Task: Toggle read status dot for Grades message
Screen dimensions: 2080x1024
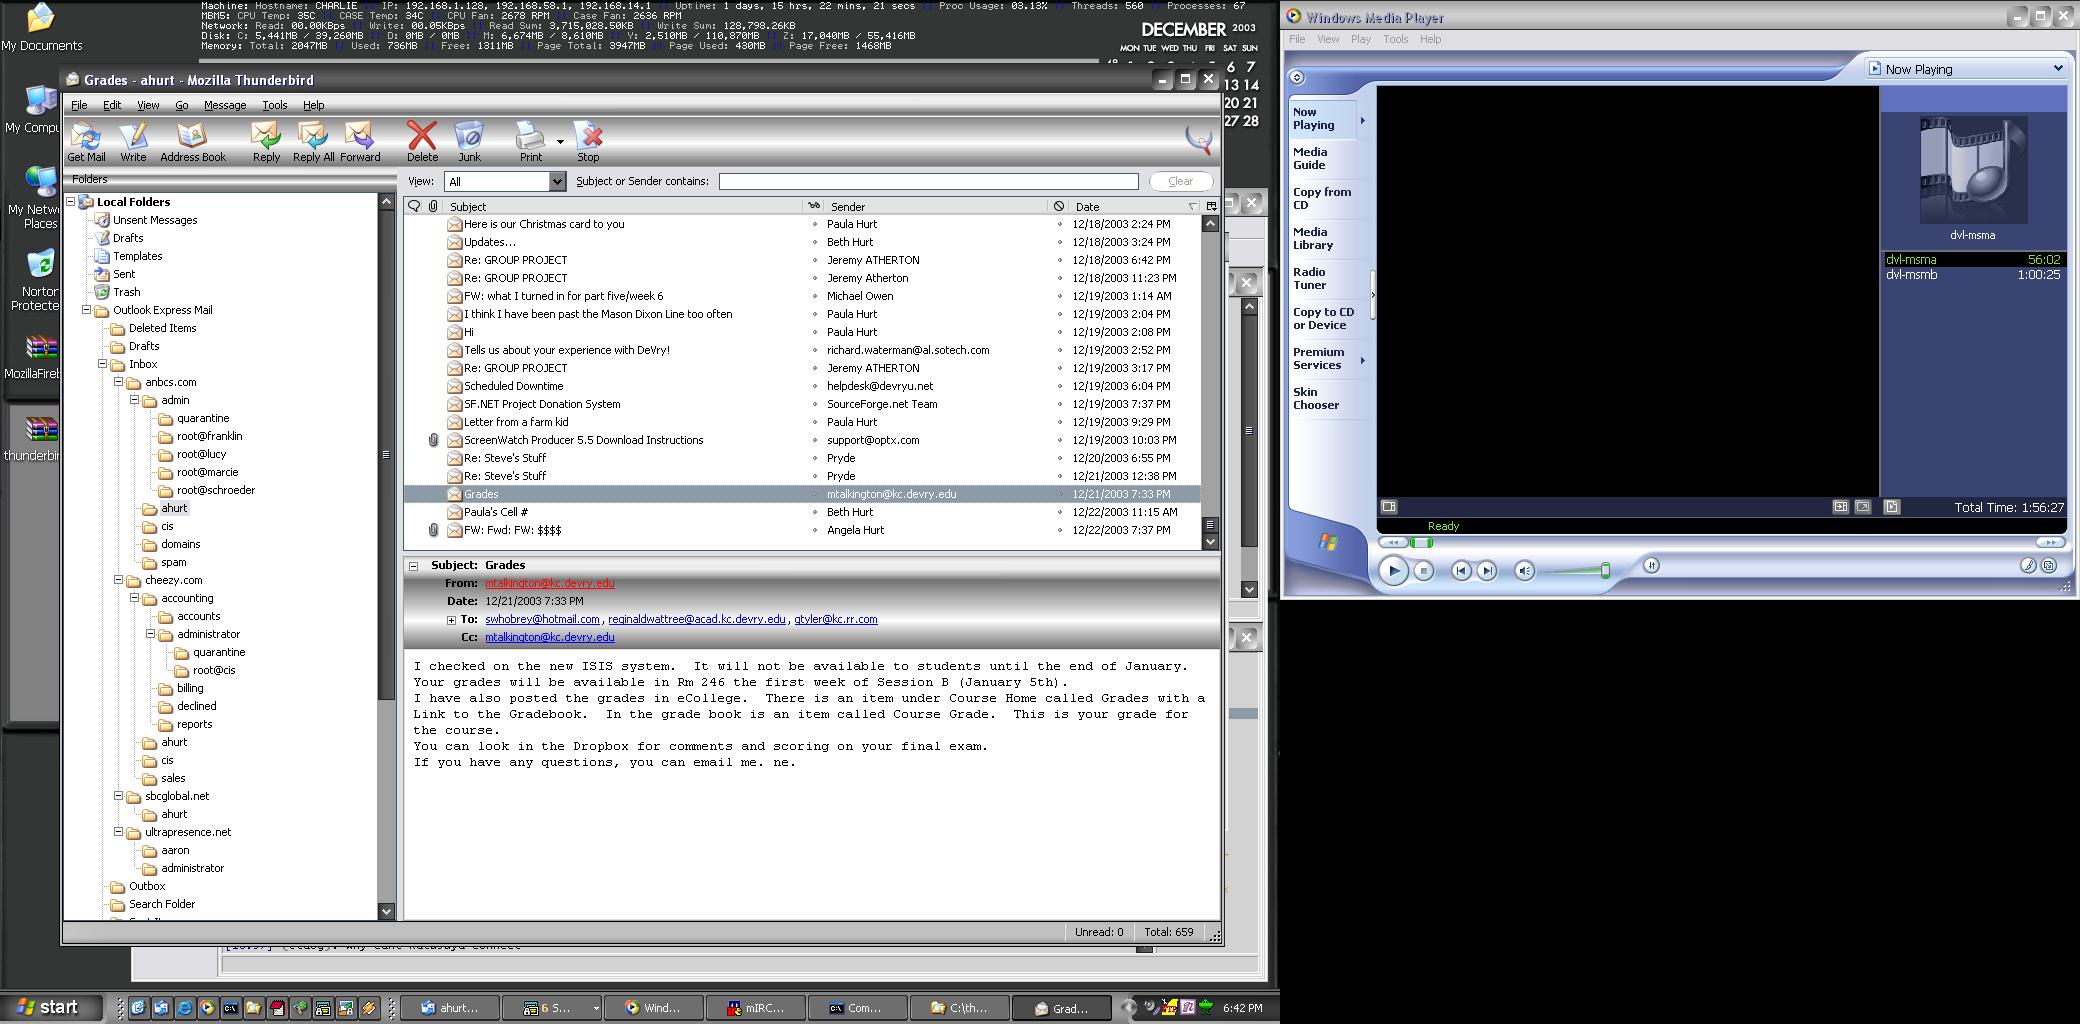Action: 814,494
